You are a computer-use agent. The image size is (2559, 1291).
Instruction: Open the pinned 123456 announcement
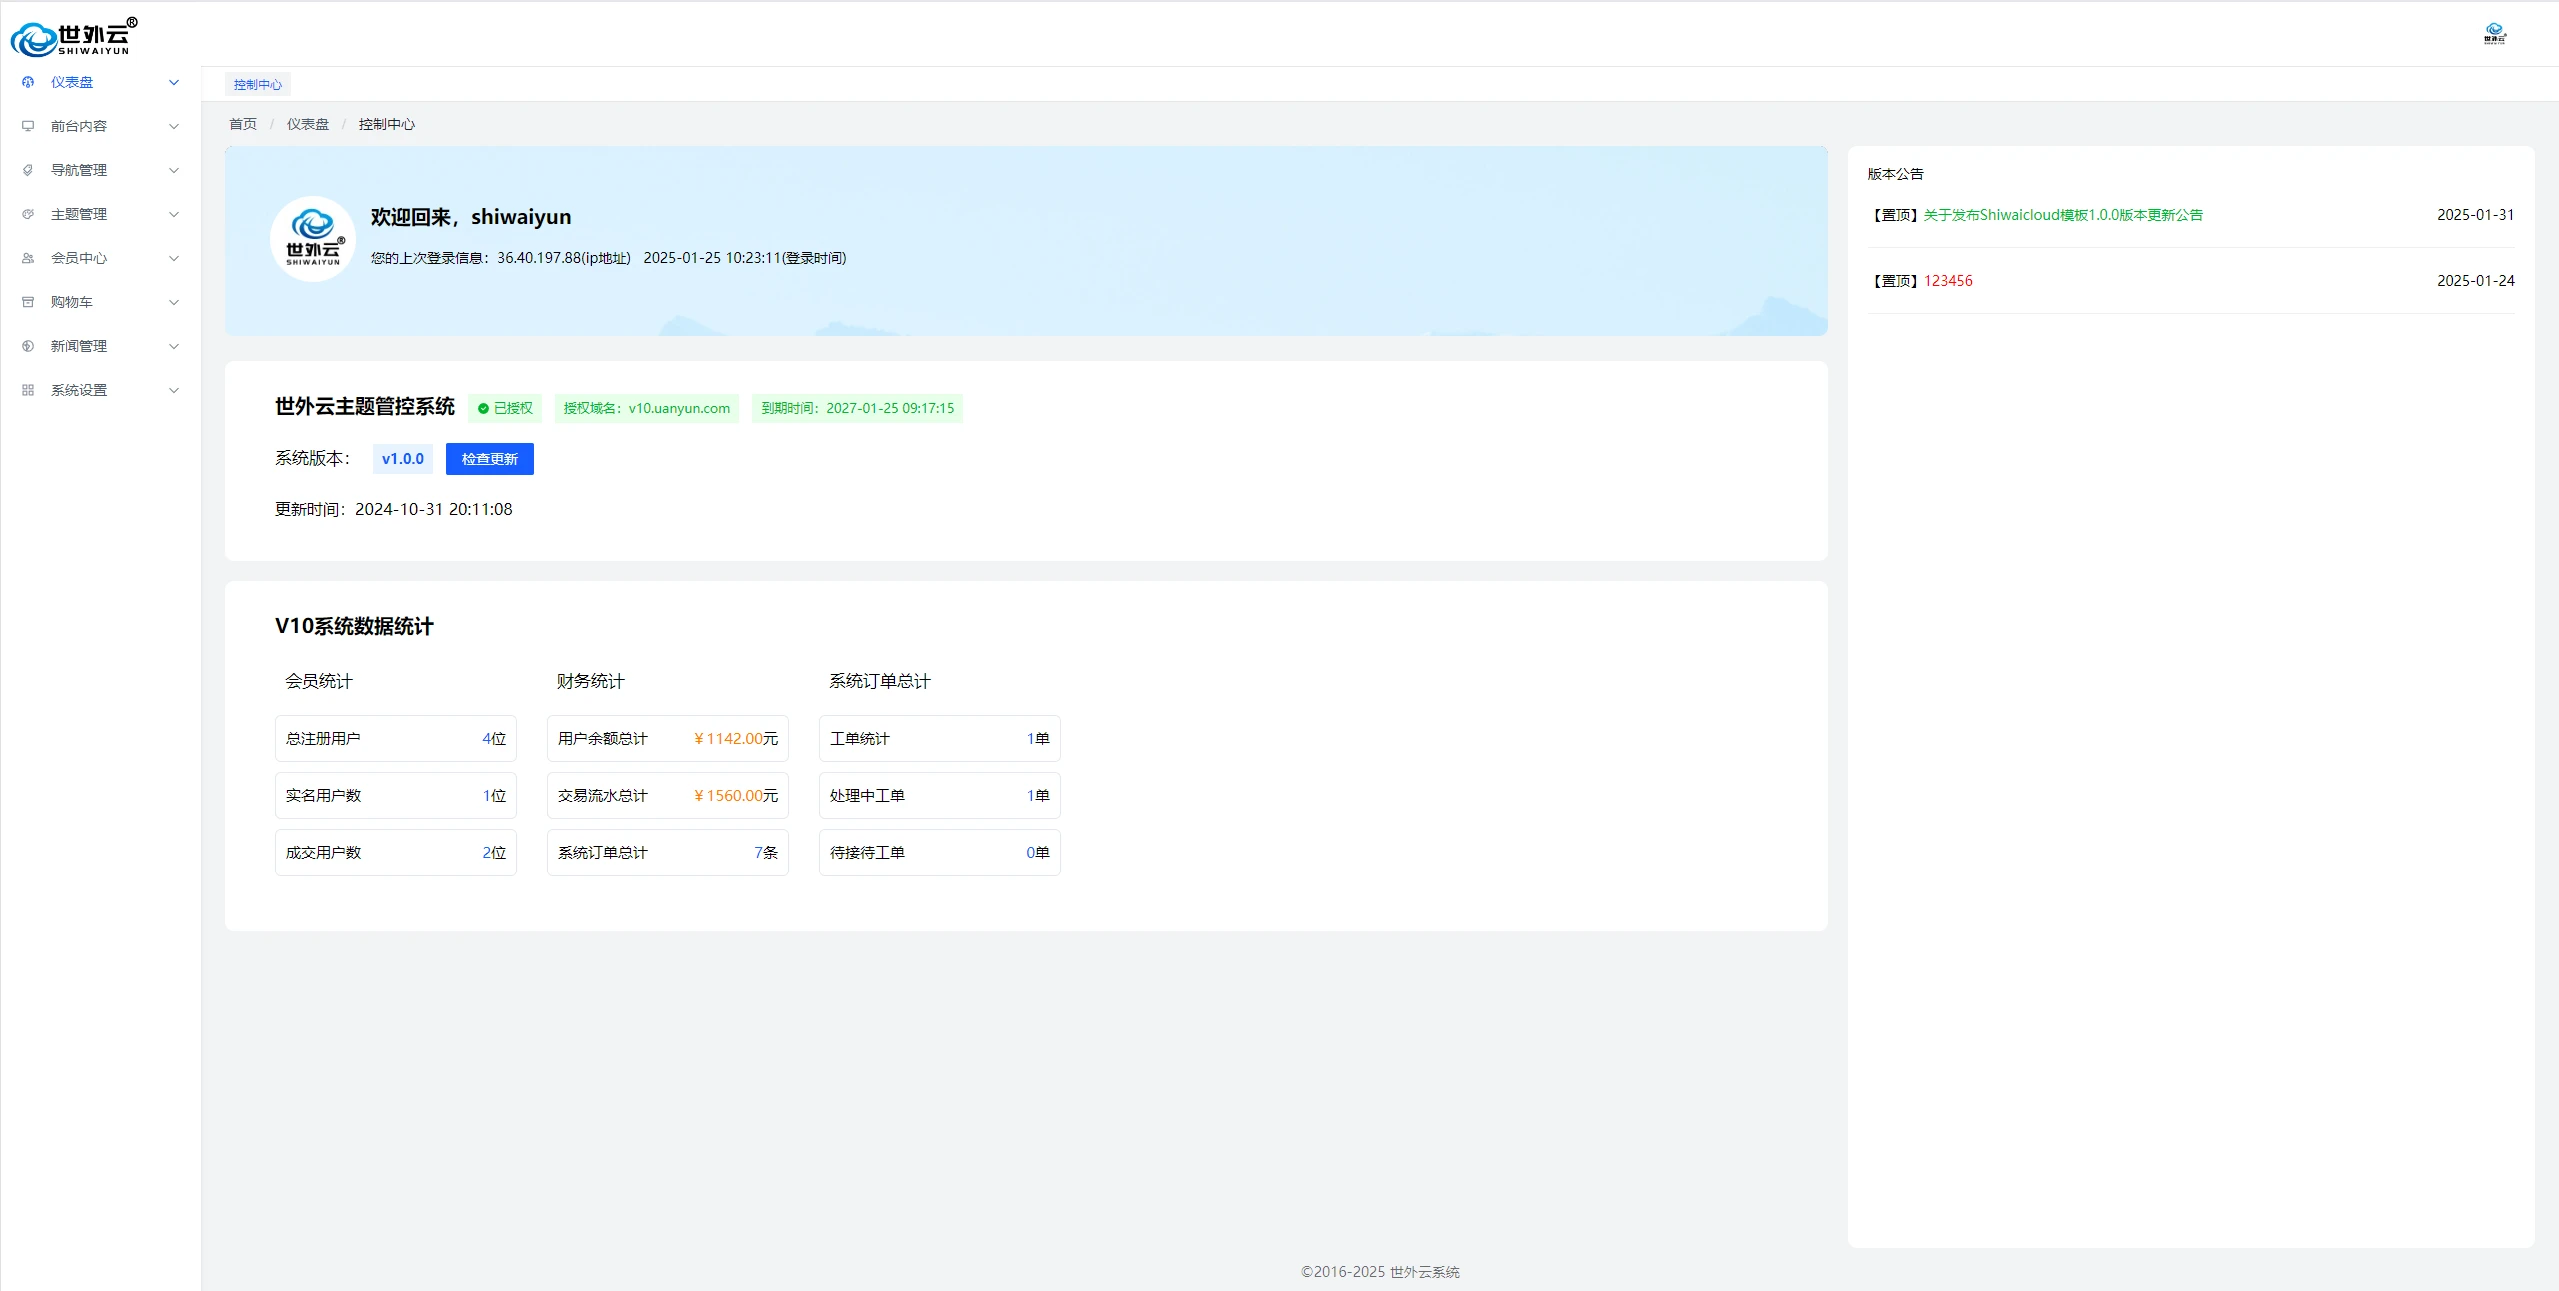[x=1947, y=281]
